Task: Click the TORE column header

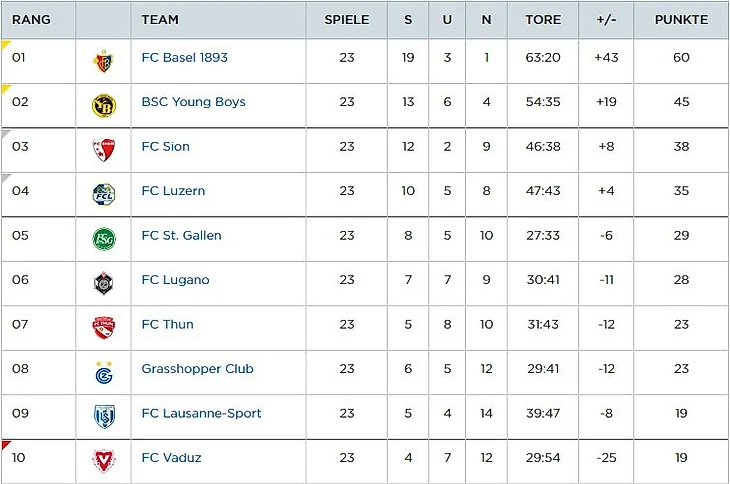Action: point(543,20)
